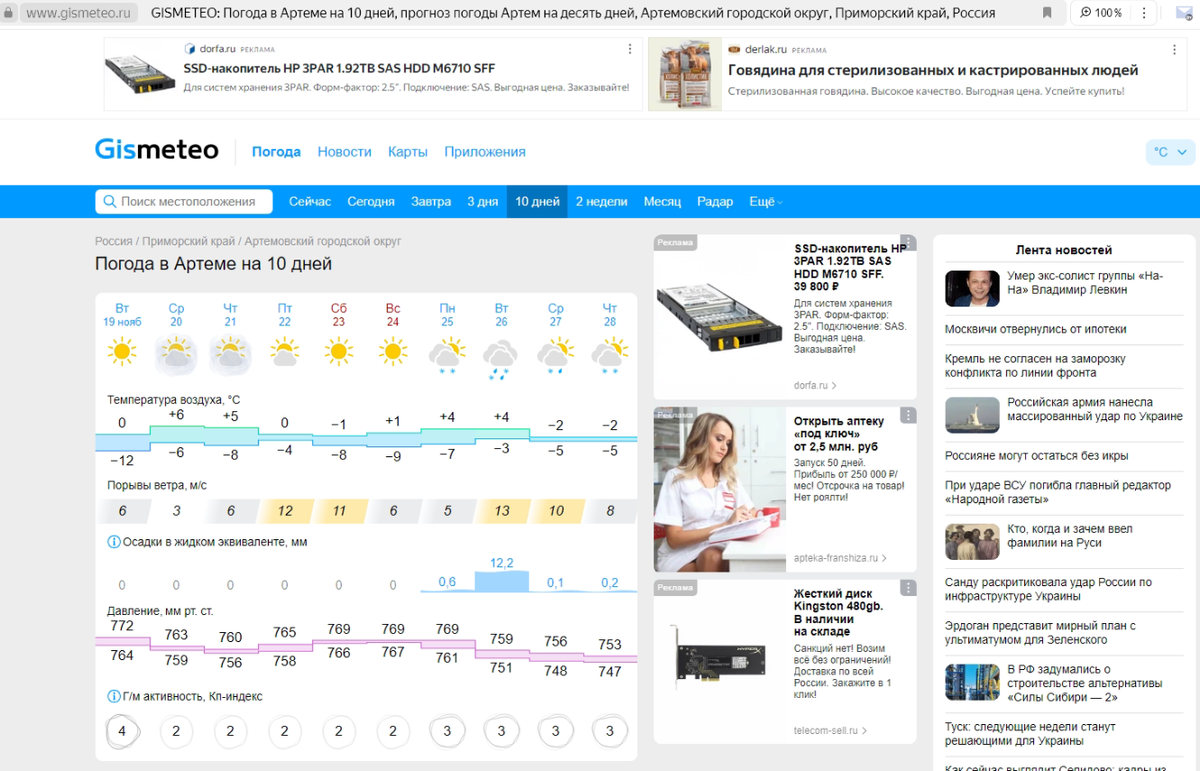Select the snow icon for Thursday 28
This screenshot has height=771, width=1200.
pos(608,357)
